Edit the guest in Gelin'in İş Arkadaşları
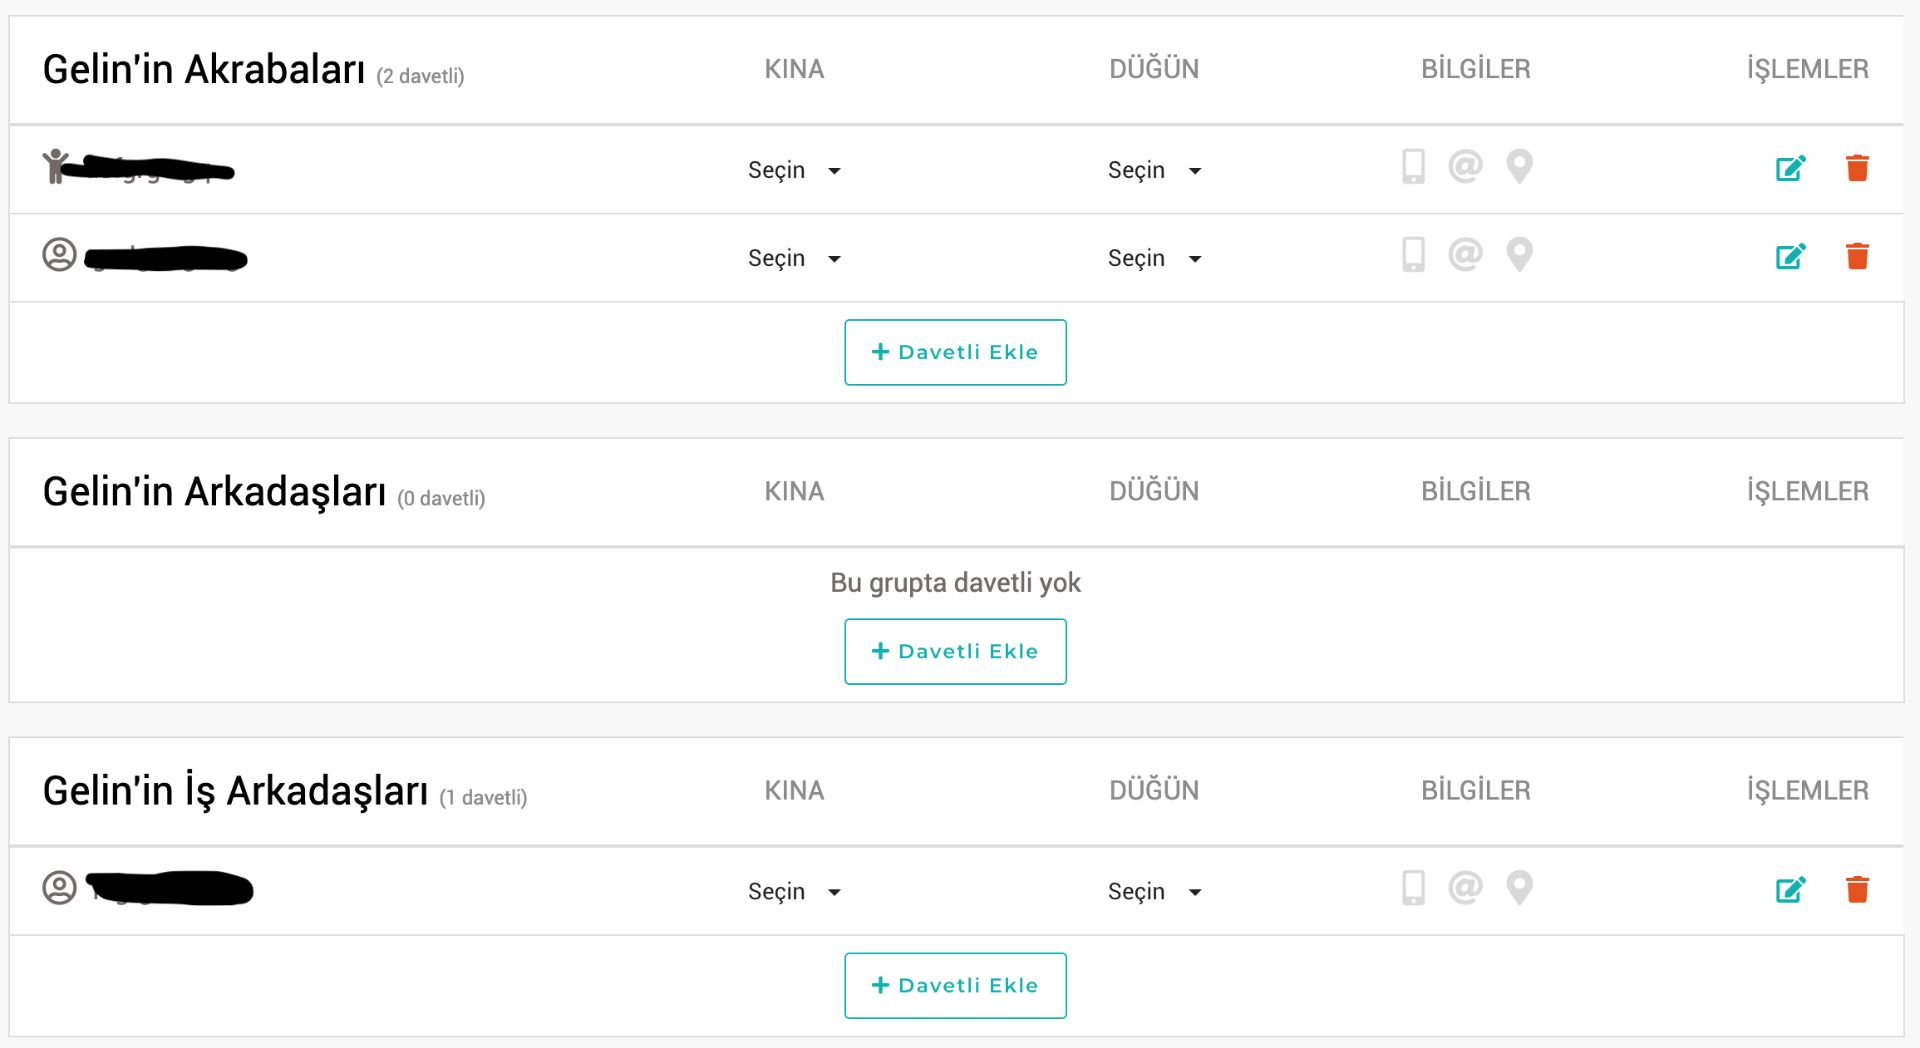The width and height of the screenshot is (1920, 1048). coord(1790,889)
